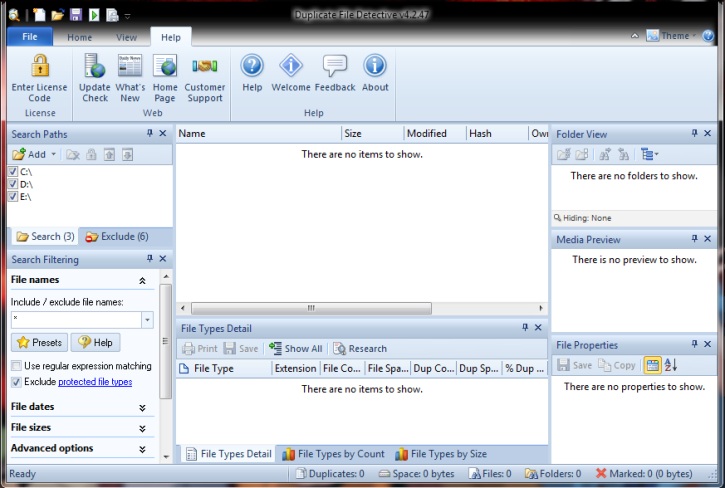The width and height of the screenshot is (725, 488).
Task: Click the first folder icon in Folder View toolbar
Action: [563, 154]
